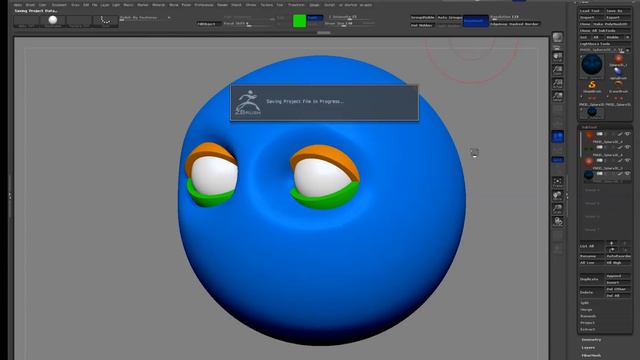The image size is (640, 360).
Task: Click the Export button
Action: pos(618,18)
